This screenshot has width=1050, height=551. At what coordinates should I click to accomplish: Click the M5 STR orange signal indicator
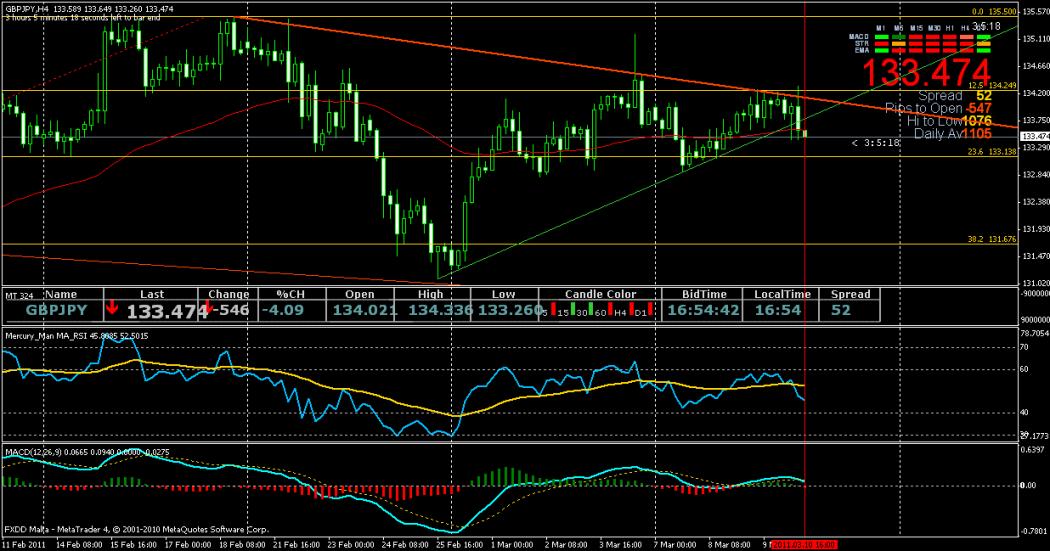[x=900, y=42]
